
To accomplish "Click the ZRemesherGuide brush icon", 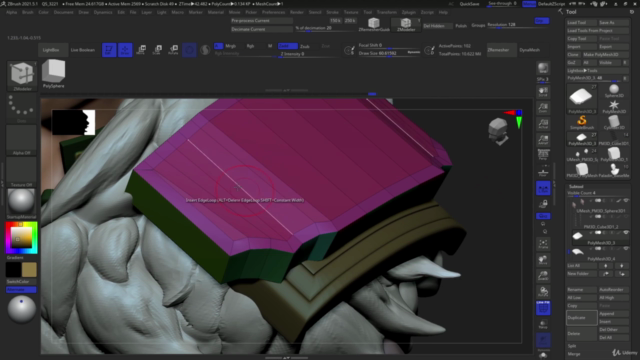I will pyautogui.click(x=374, y=24).
